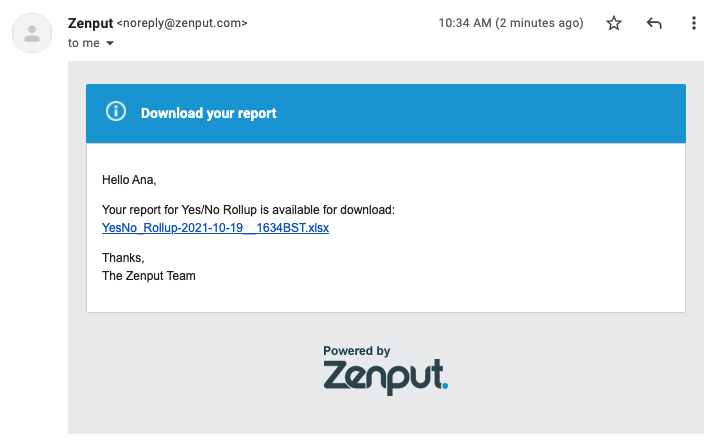Click the "Powered by" footer text

[x=357, y=351]
